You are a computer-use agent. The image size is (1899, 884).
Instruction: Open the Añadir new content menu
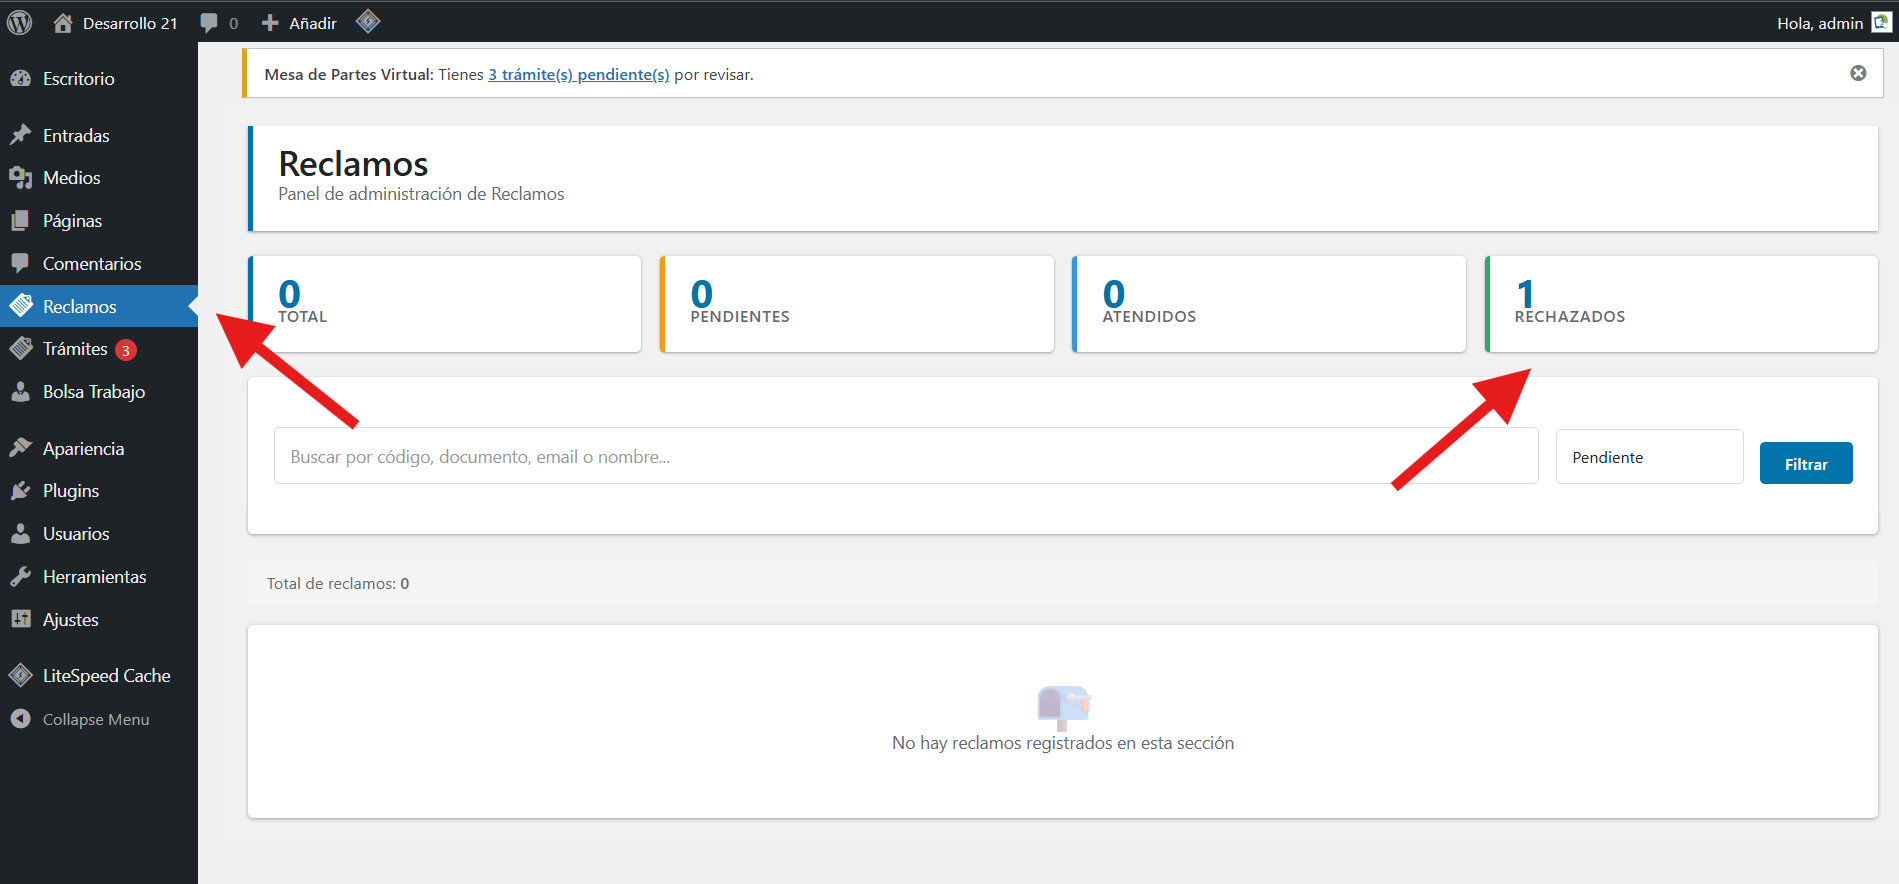pyautogui.click(x=300, y=23)
